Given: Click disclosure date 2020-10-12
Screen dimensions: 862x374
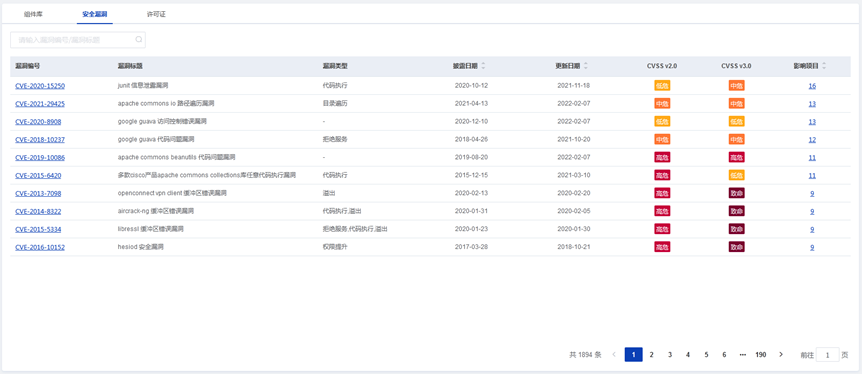Looking at the screenshot, I should click(x=472, y=86).
